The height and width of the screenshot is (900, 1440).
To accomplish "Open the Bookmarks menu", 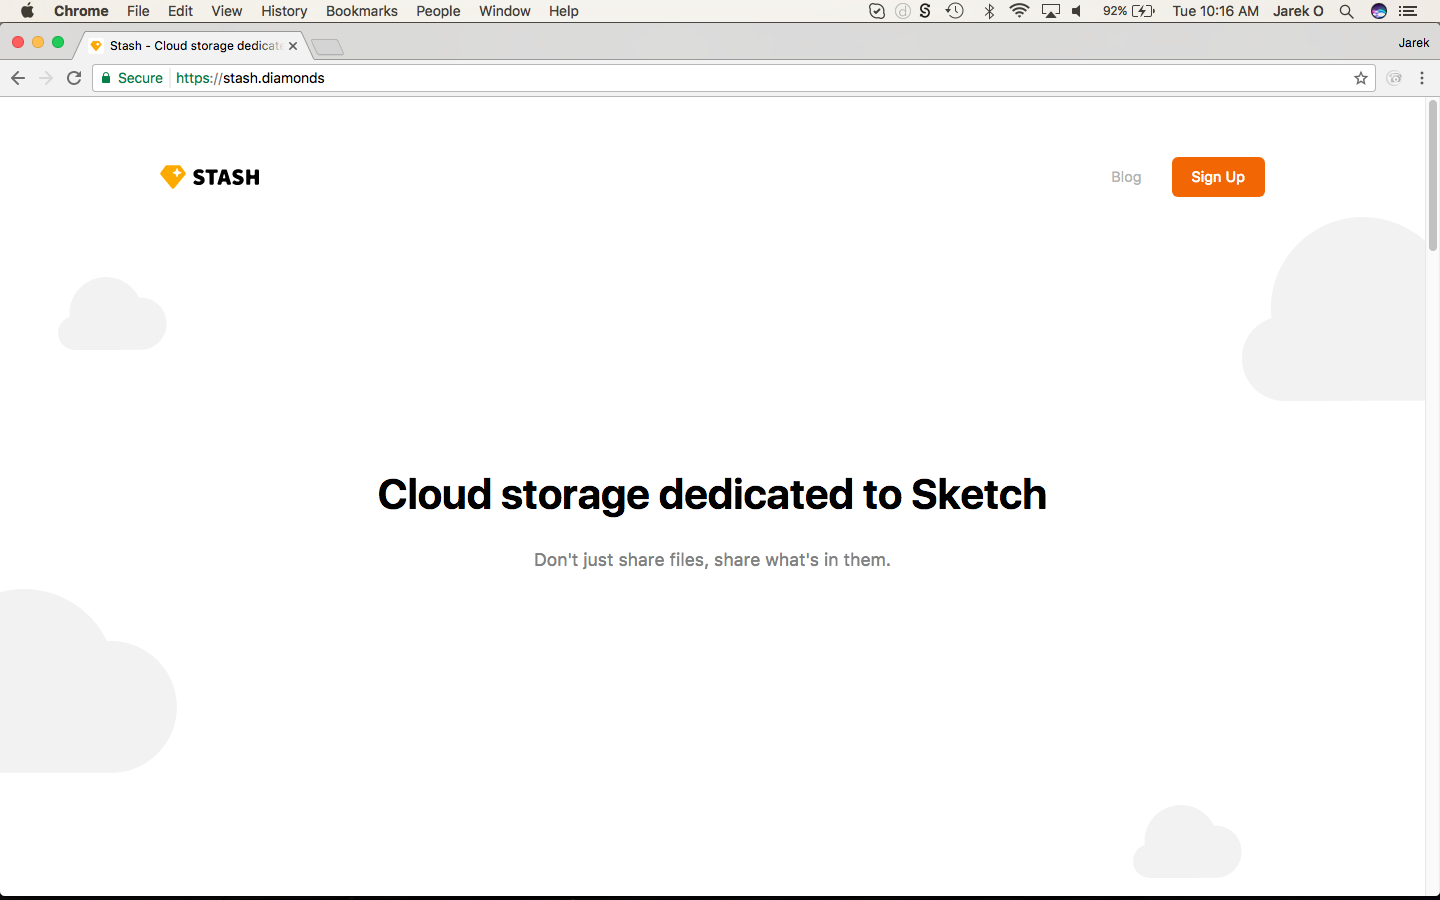I will (361, 11).
